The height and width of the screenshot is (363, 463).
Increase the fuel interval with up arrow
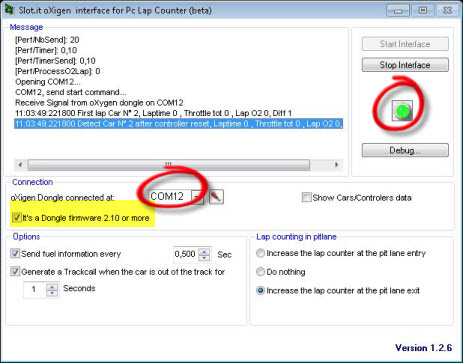pyautogui.click(x=204, y=251)
